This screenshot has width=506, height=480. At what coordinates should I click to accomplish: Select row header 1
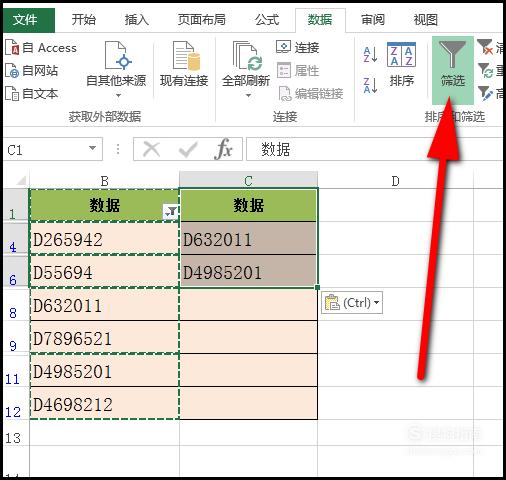point(16,205)
